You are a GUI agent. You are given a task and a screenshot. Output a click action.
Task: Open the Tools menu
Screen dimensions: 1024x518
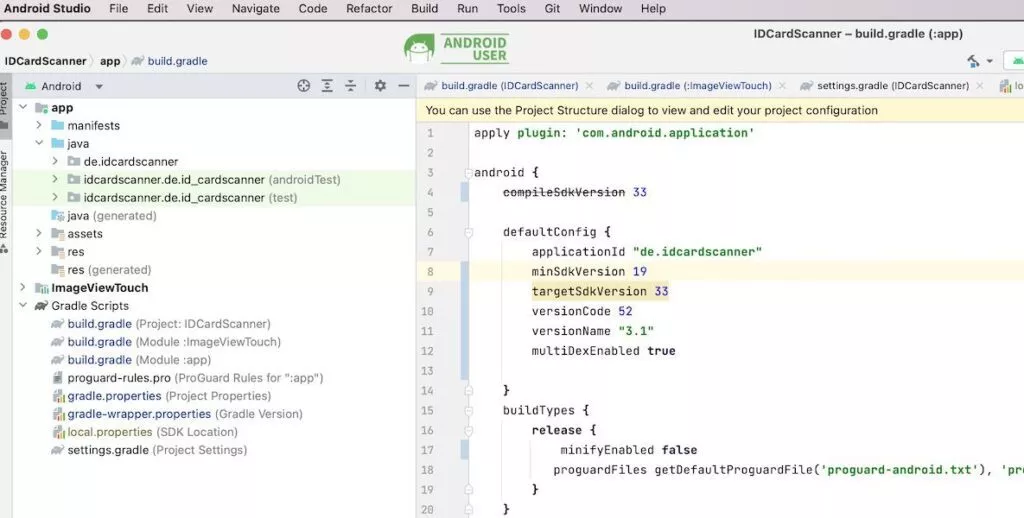coord(511,8)
